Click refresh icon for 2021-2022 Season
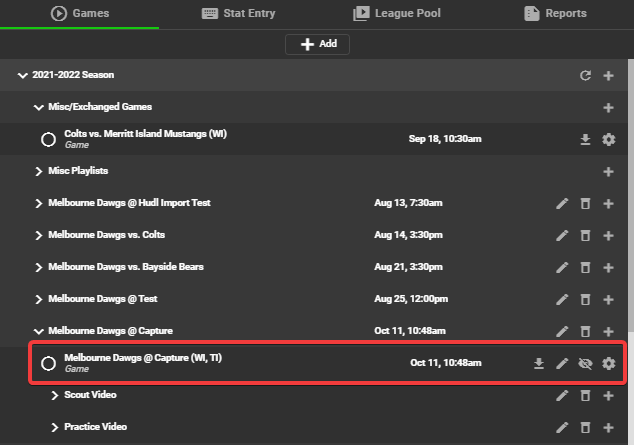Screen dimensions: 634x445 tap(585, 75)
